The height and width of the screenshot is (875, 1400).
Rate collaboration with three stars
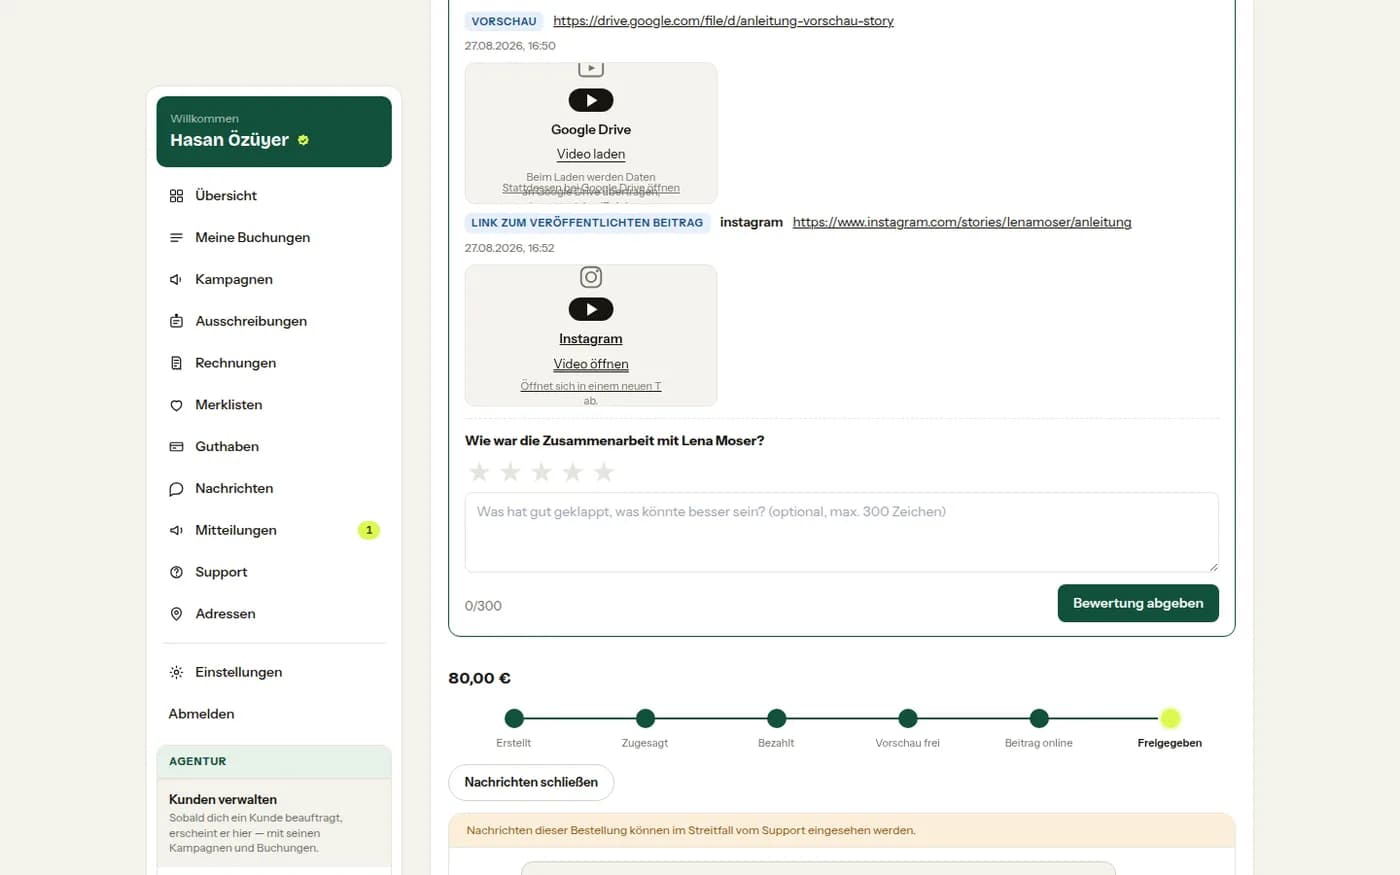(x=541, y=471)
